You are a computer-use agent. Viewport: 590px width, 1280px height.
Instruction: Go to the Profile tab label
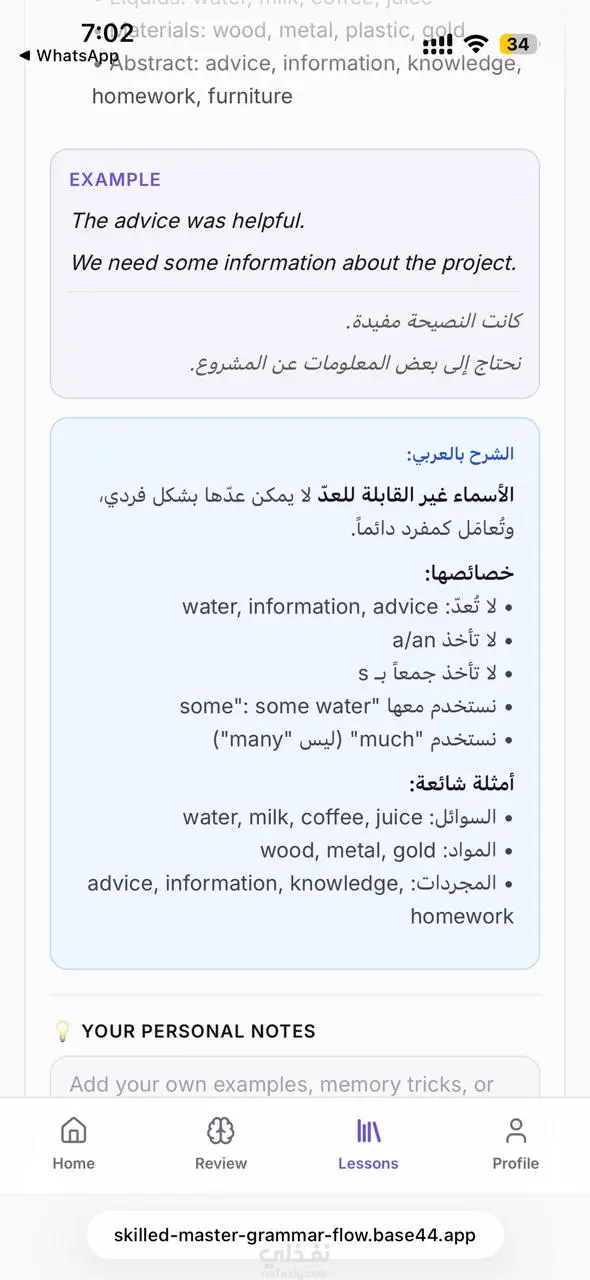[x=516, y=1163]
